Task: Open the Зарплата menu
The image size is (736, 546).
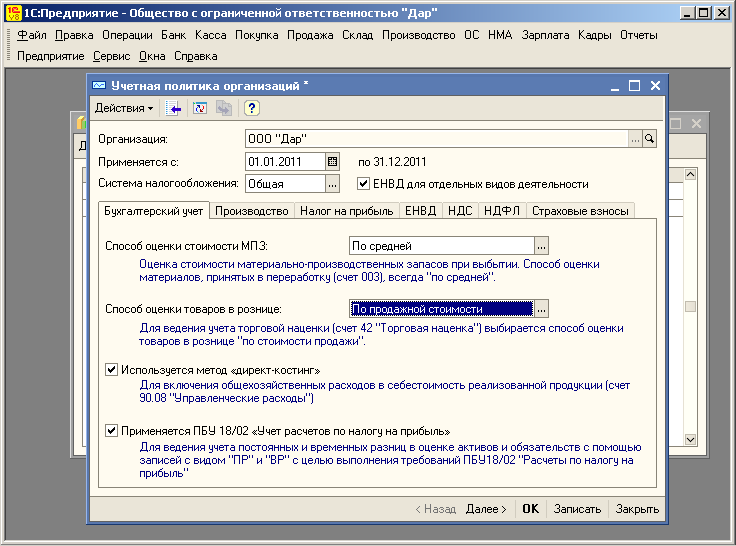Action: (545, 35)
